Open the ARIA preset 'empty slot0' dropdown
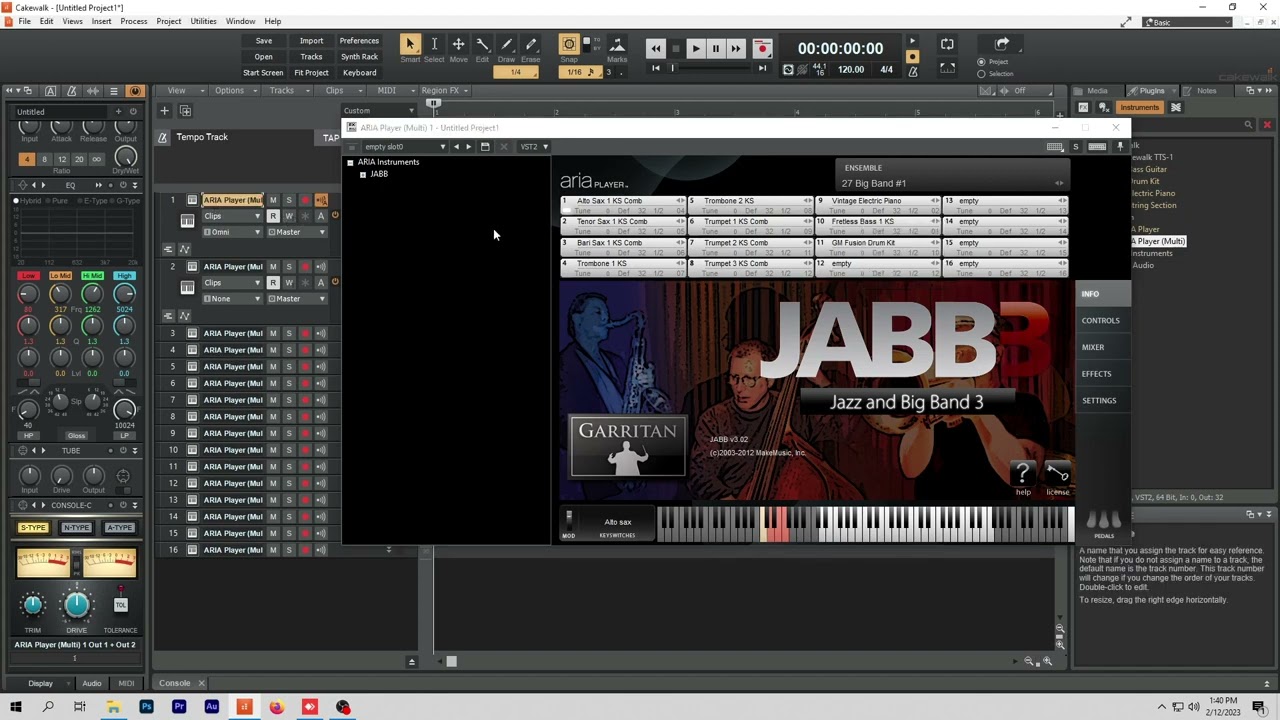This screenshot has width=1280, height=720. [x=404, y=147]
